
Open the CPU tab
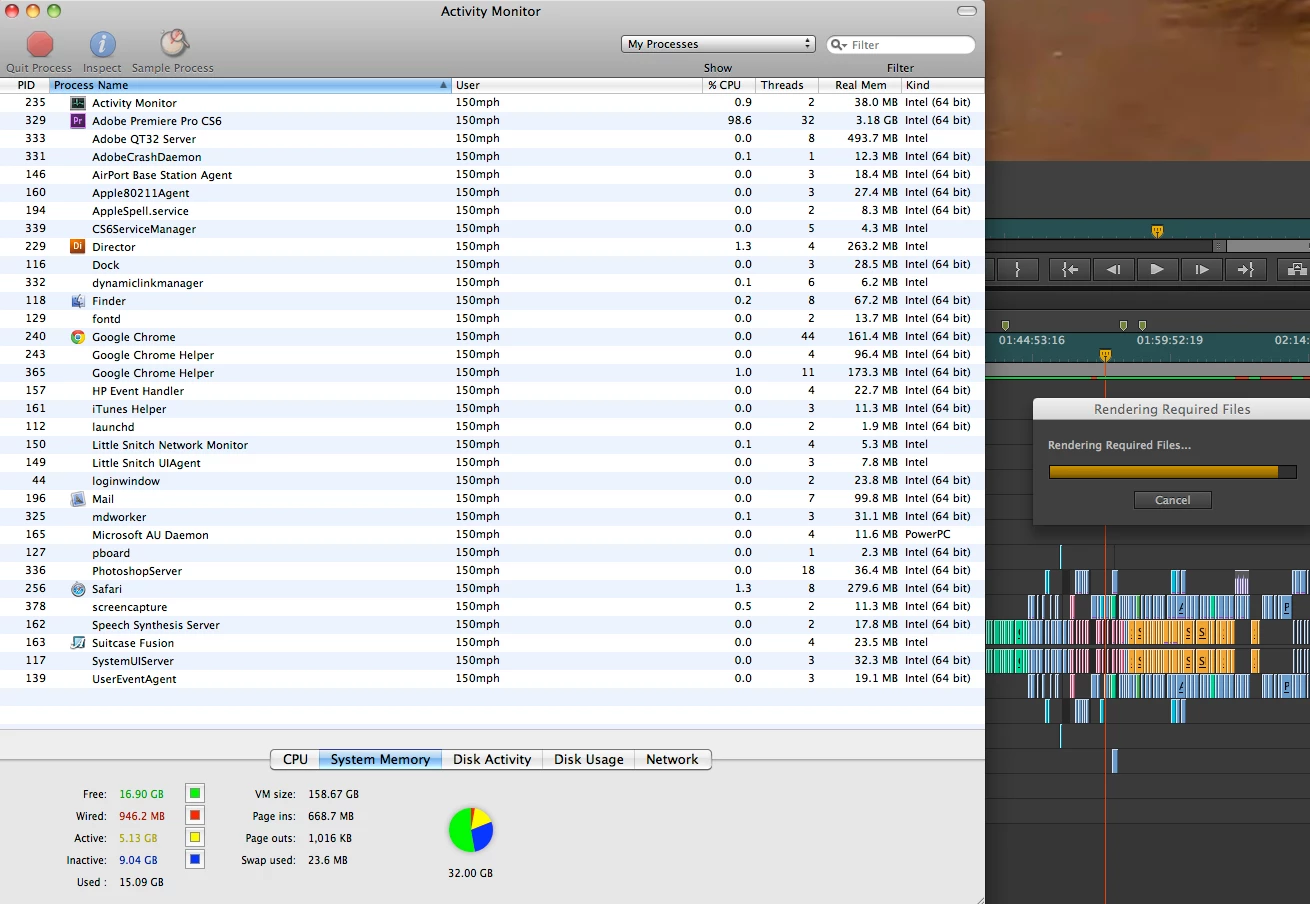295,759
